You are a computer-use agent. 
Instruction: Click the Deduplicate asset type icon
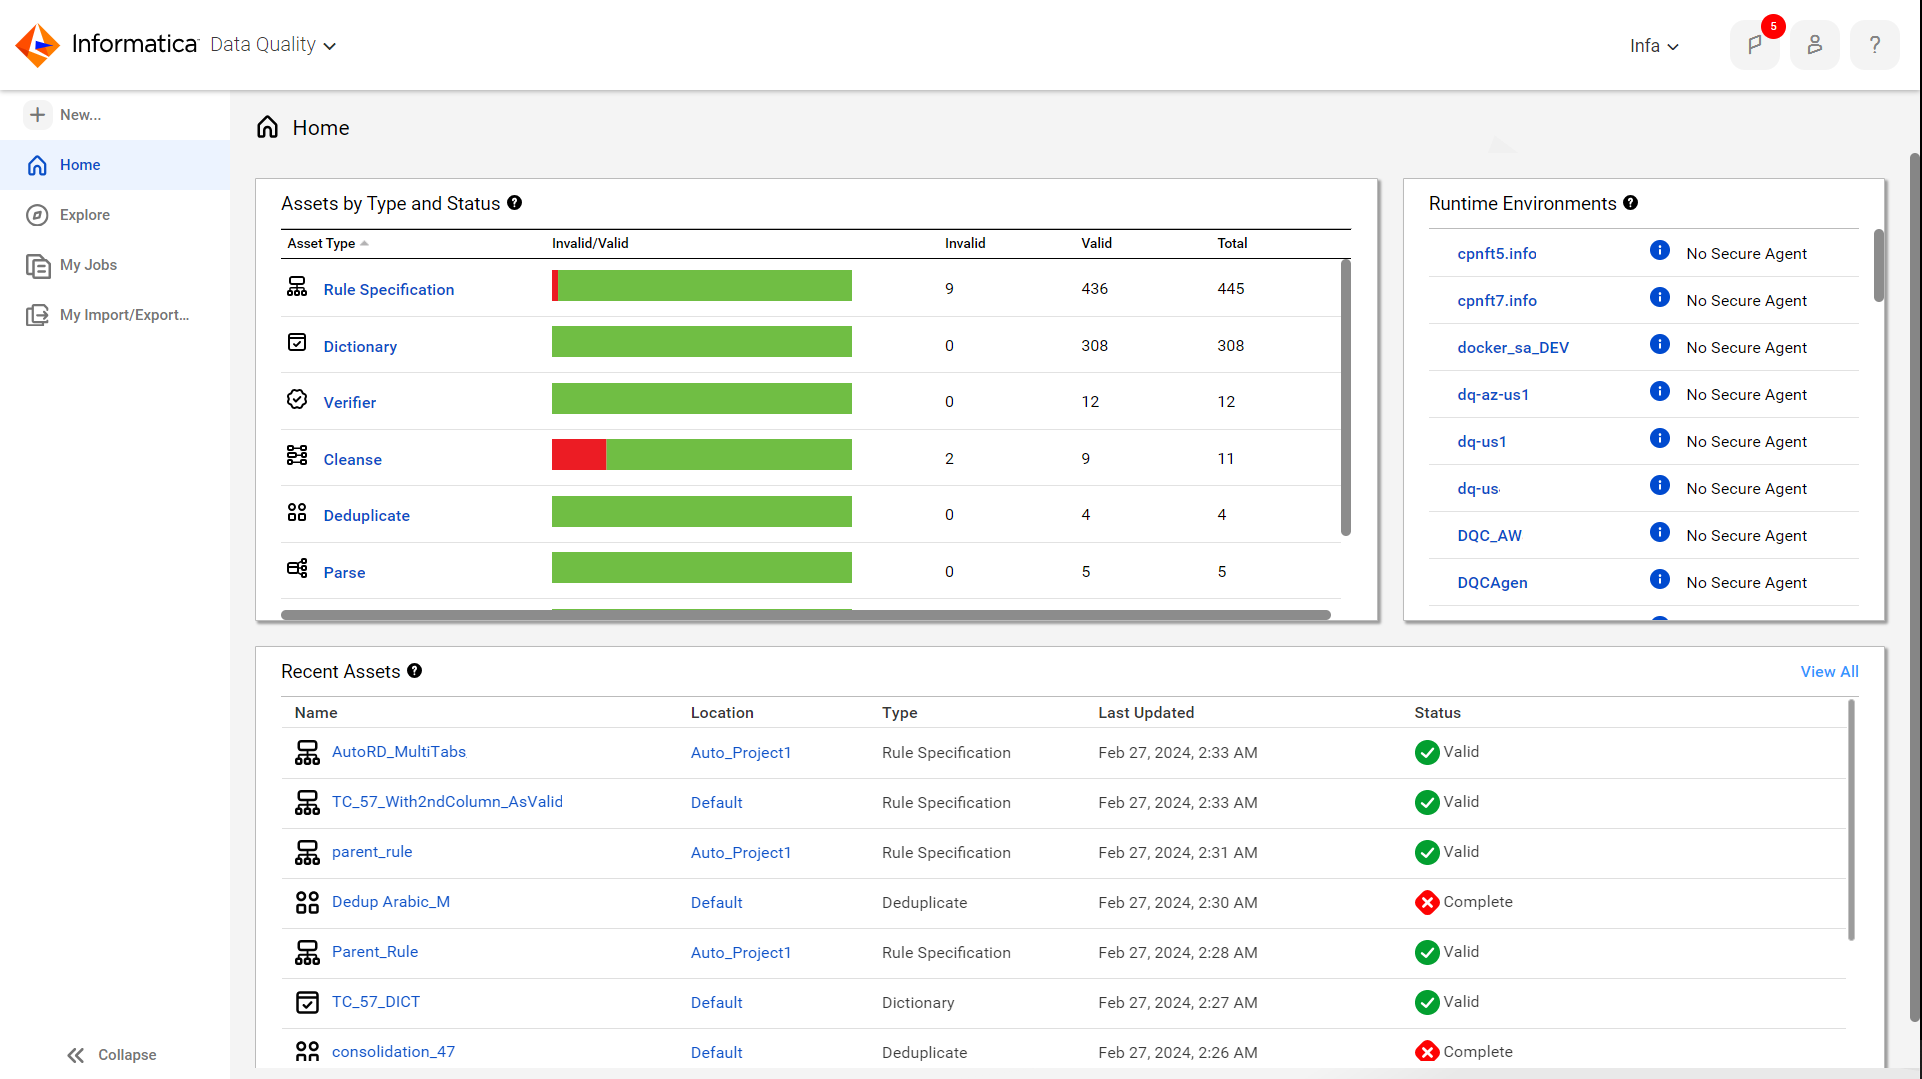click(297, 513)
